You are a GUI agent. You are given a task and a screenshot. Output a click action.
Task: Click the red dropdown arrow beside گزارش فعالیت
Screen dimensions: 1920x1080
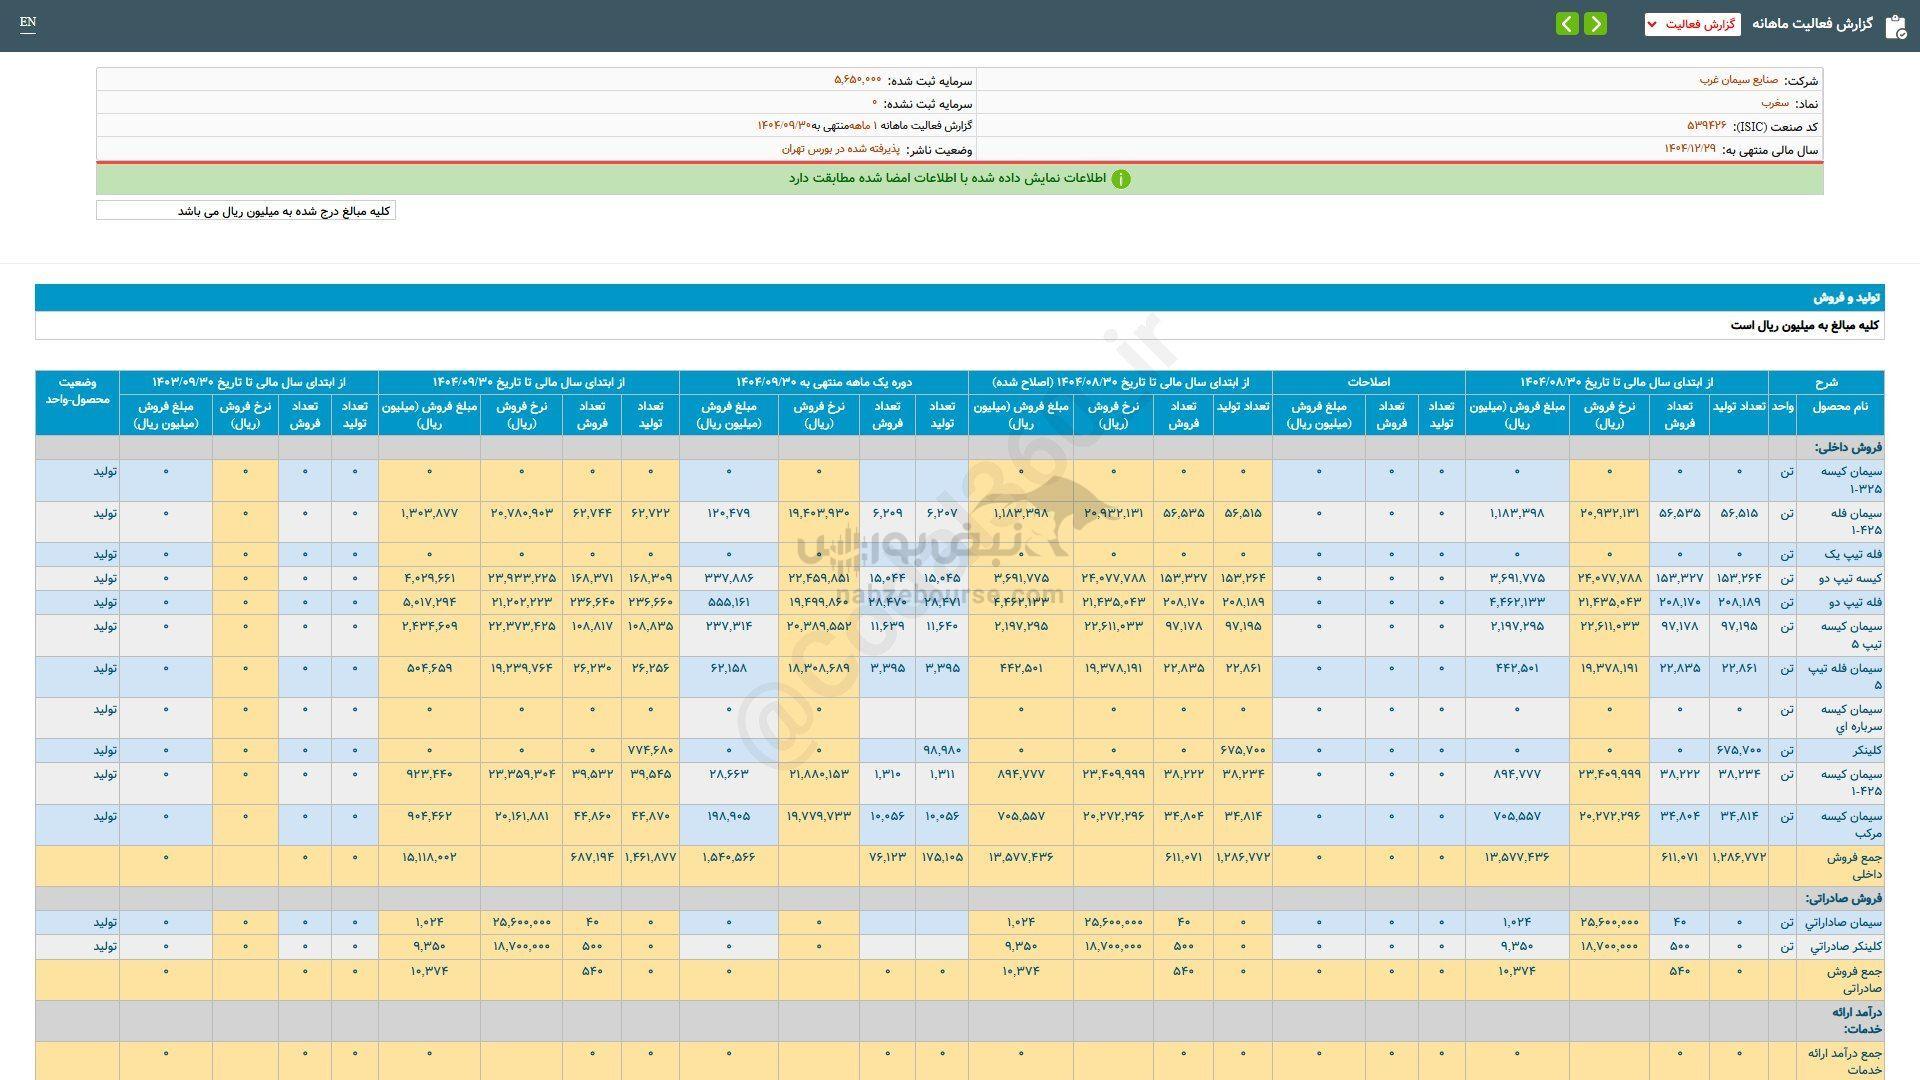pyautogui.click(x=1652, y=24)
